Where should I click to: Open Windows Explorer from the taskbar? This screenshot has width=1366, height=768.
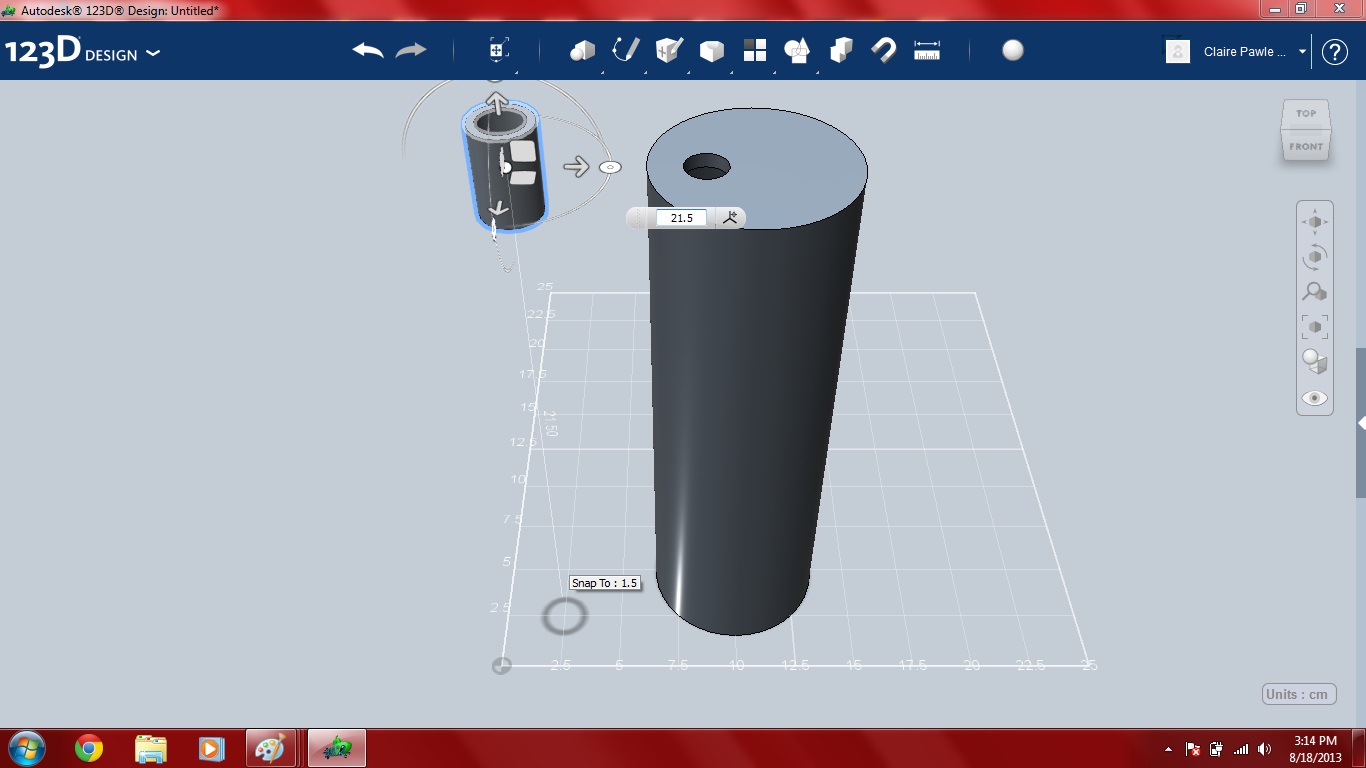click(150, 748)
